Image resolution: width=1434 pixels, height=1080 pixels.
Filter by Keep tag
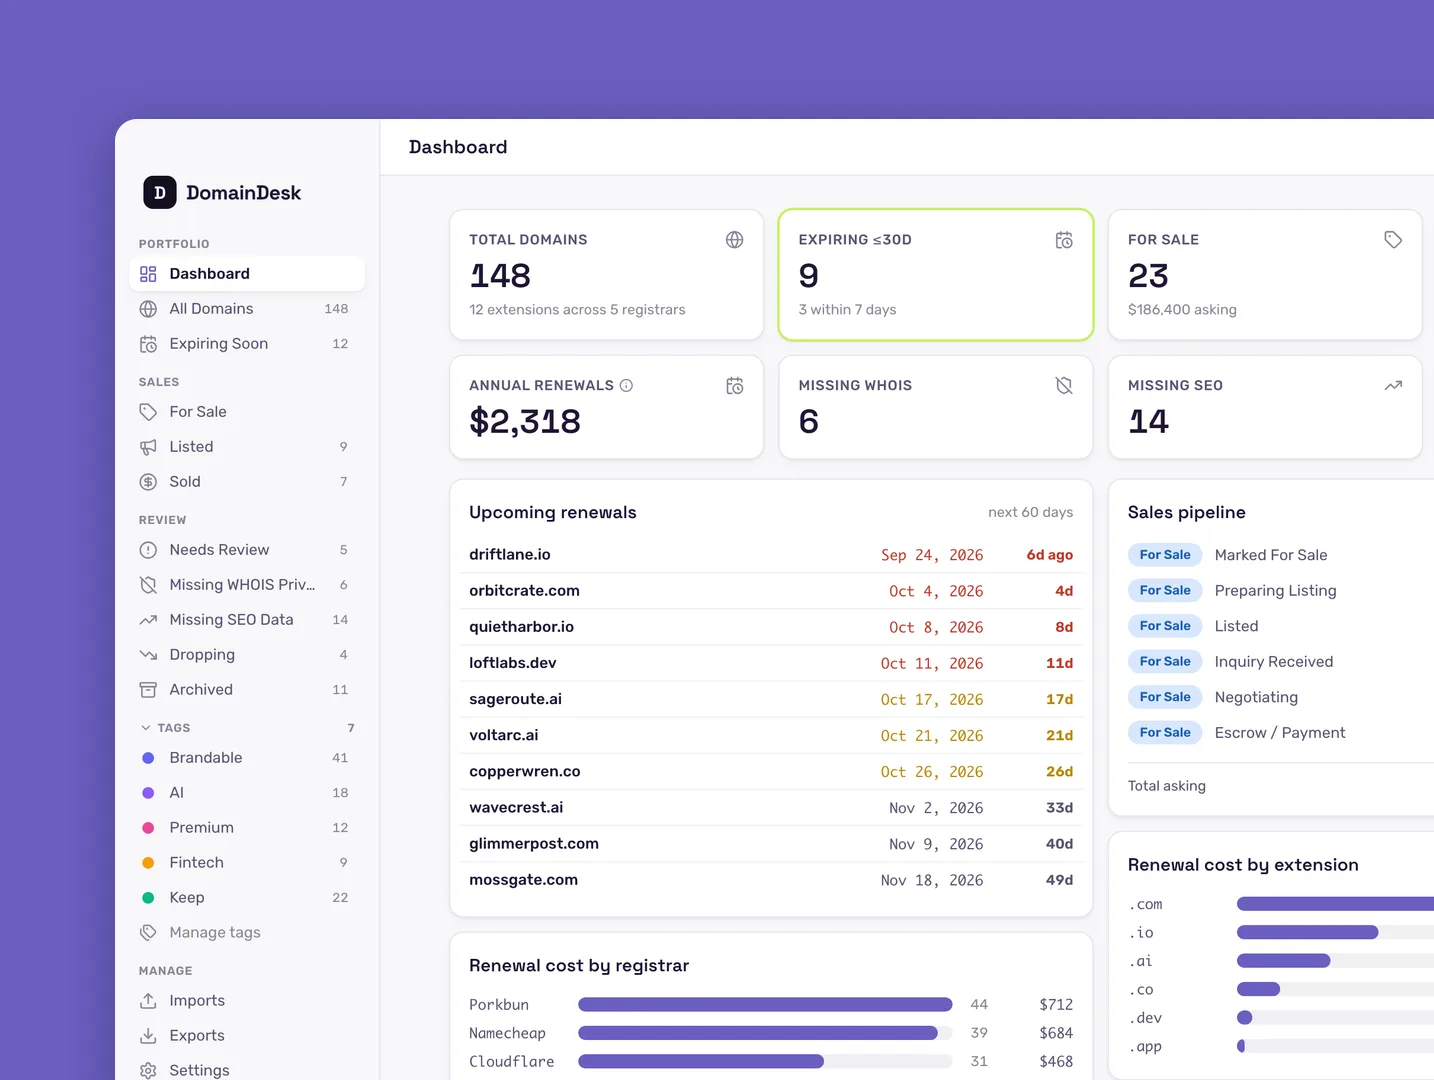[x=247, y=898]
